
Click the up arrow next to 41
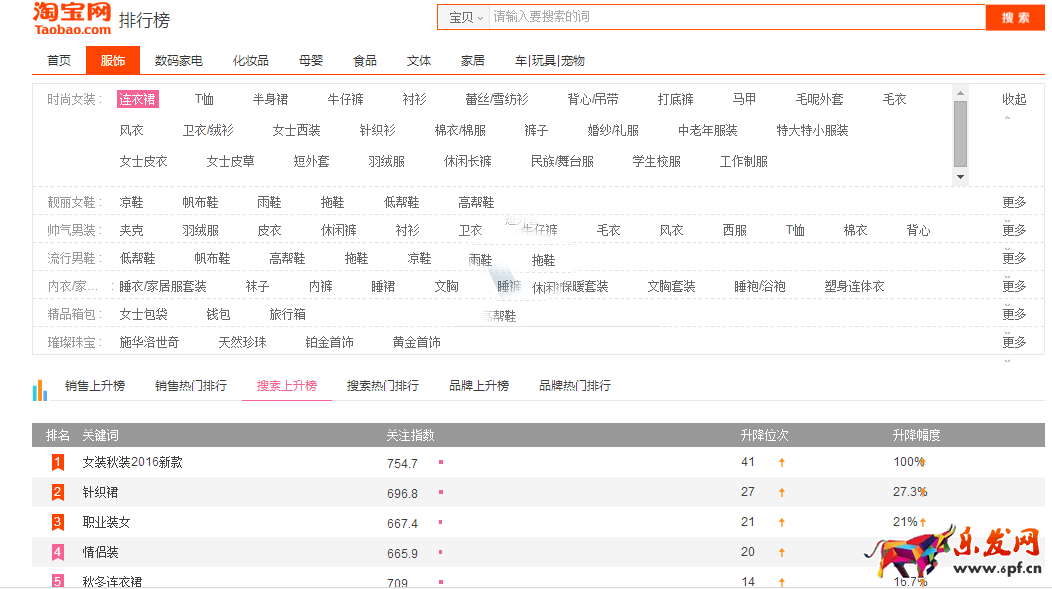click(782, 463)
